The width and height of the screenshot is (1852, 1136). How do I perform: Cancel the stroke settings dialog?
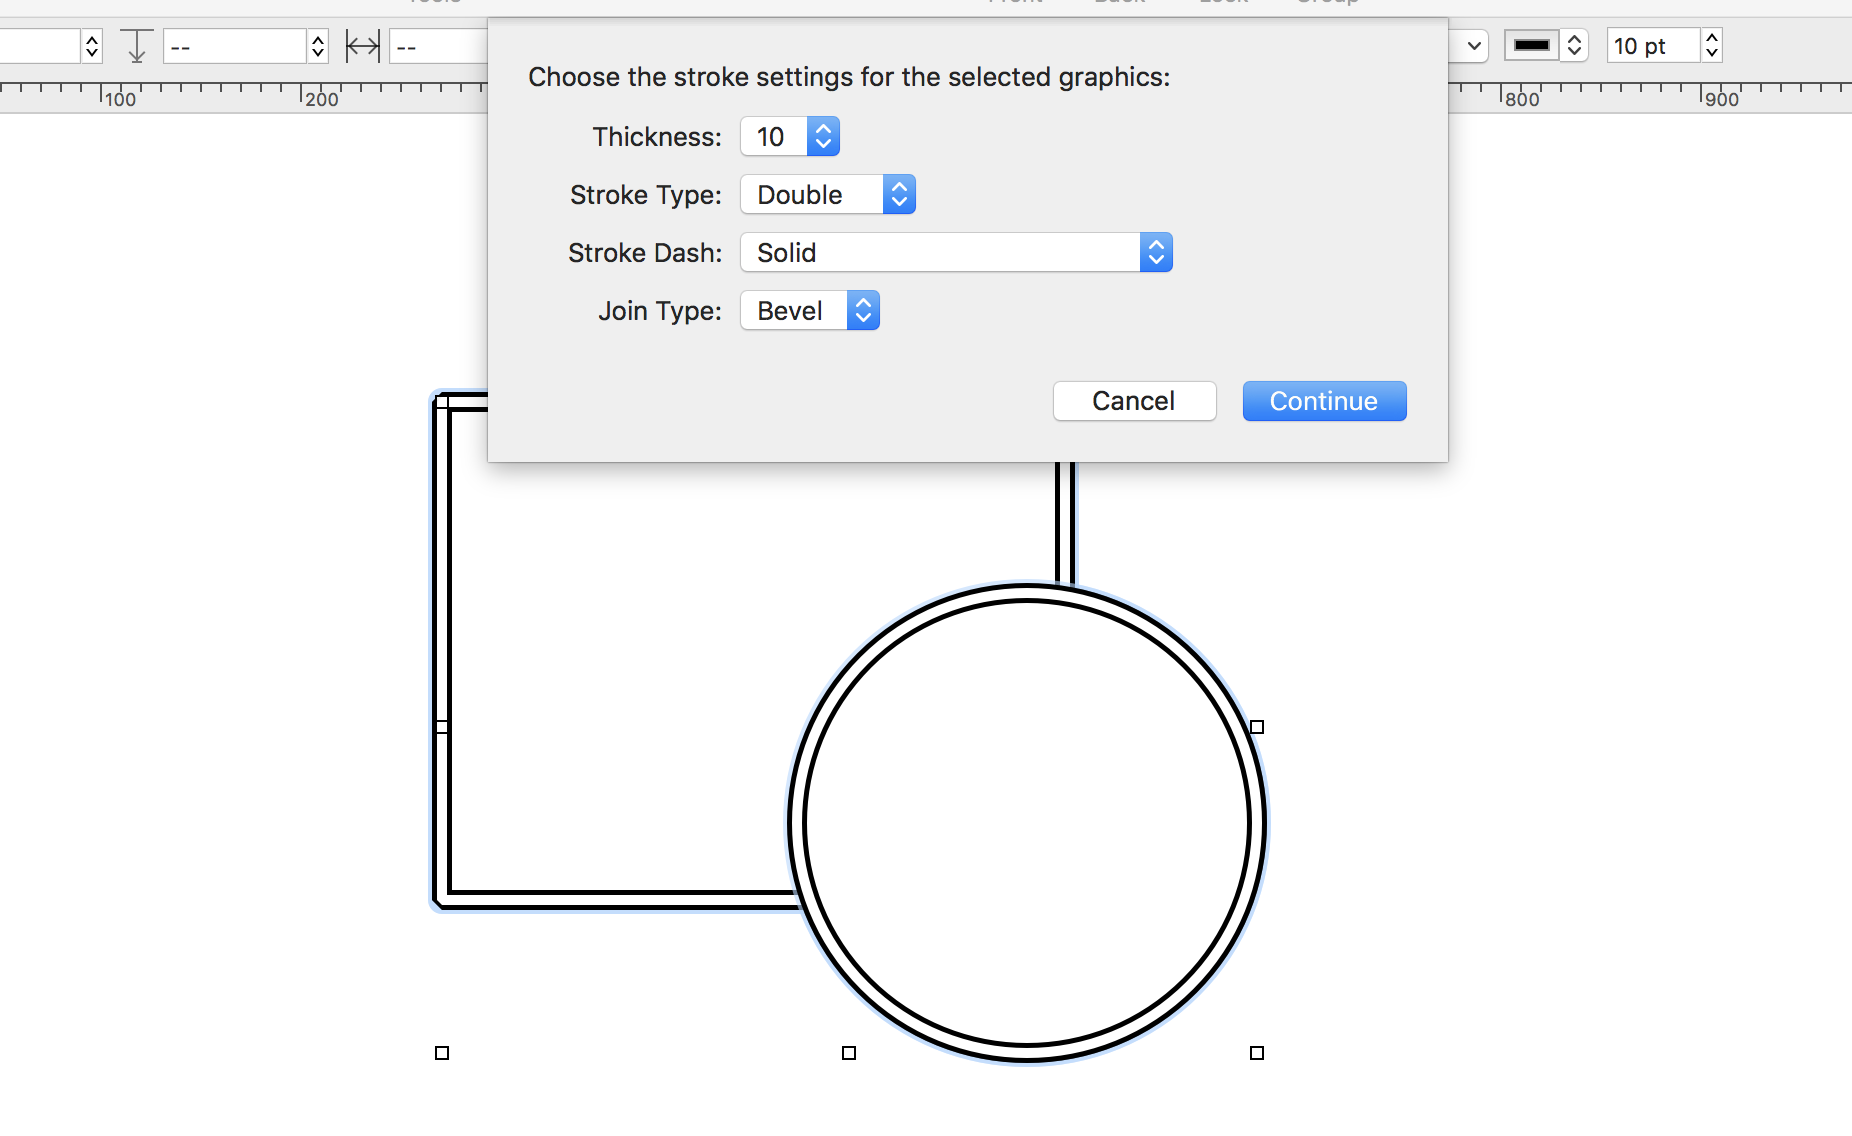1134,401
